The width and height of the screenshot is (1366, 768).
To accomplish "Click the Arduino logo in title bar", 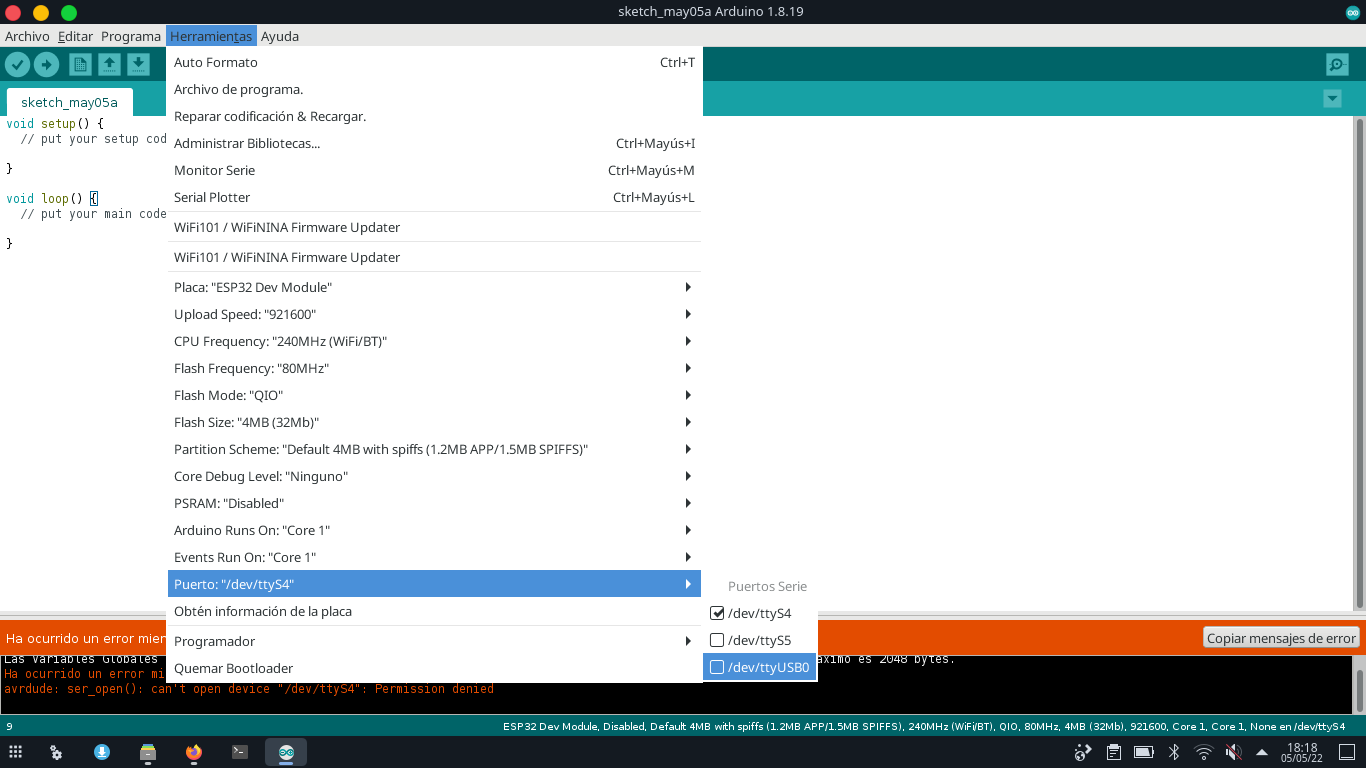I will point(1353,12).
